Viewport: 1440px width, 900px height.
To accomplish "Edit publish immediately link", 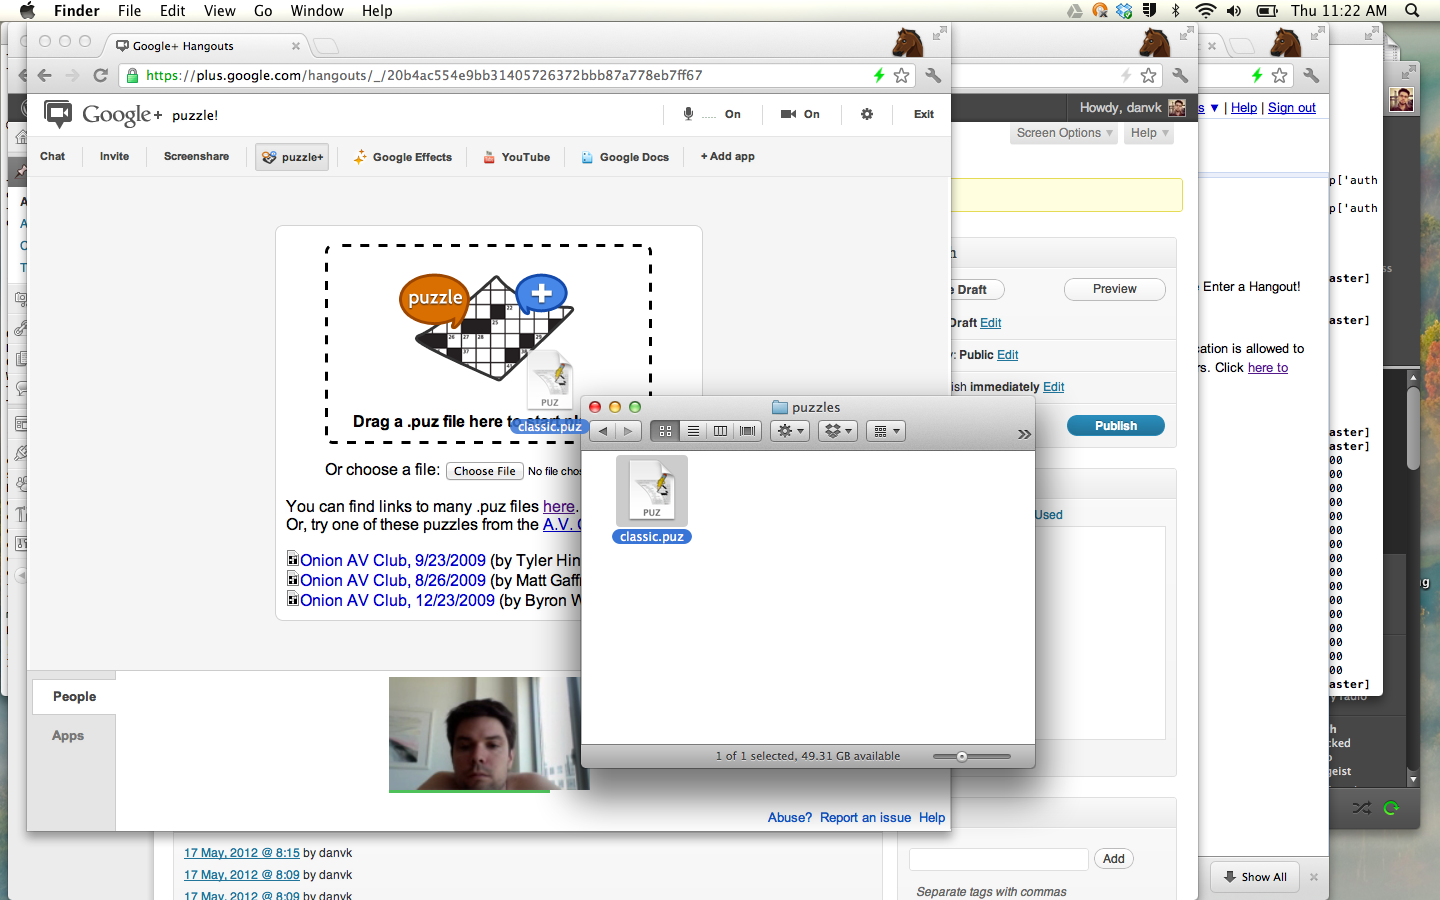I will [x=1053, y=387].
